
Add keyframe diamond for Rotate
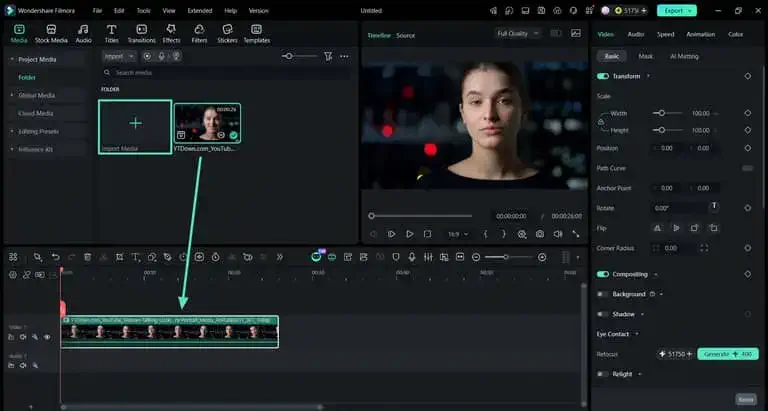pyautogui.click(x=747, y=208)
